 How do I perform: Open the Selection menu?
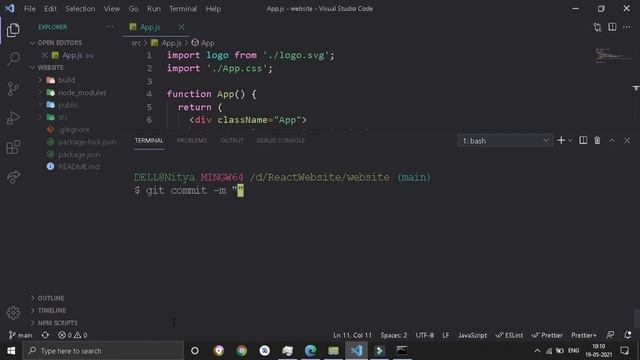(x=80, y=9)
